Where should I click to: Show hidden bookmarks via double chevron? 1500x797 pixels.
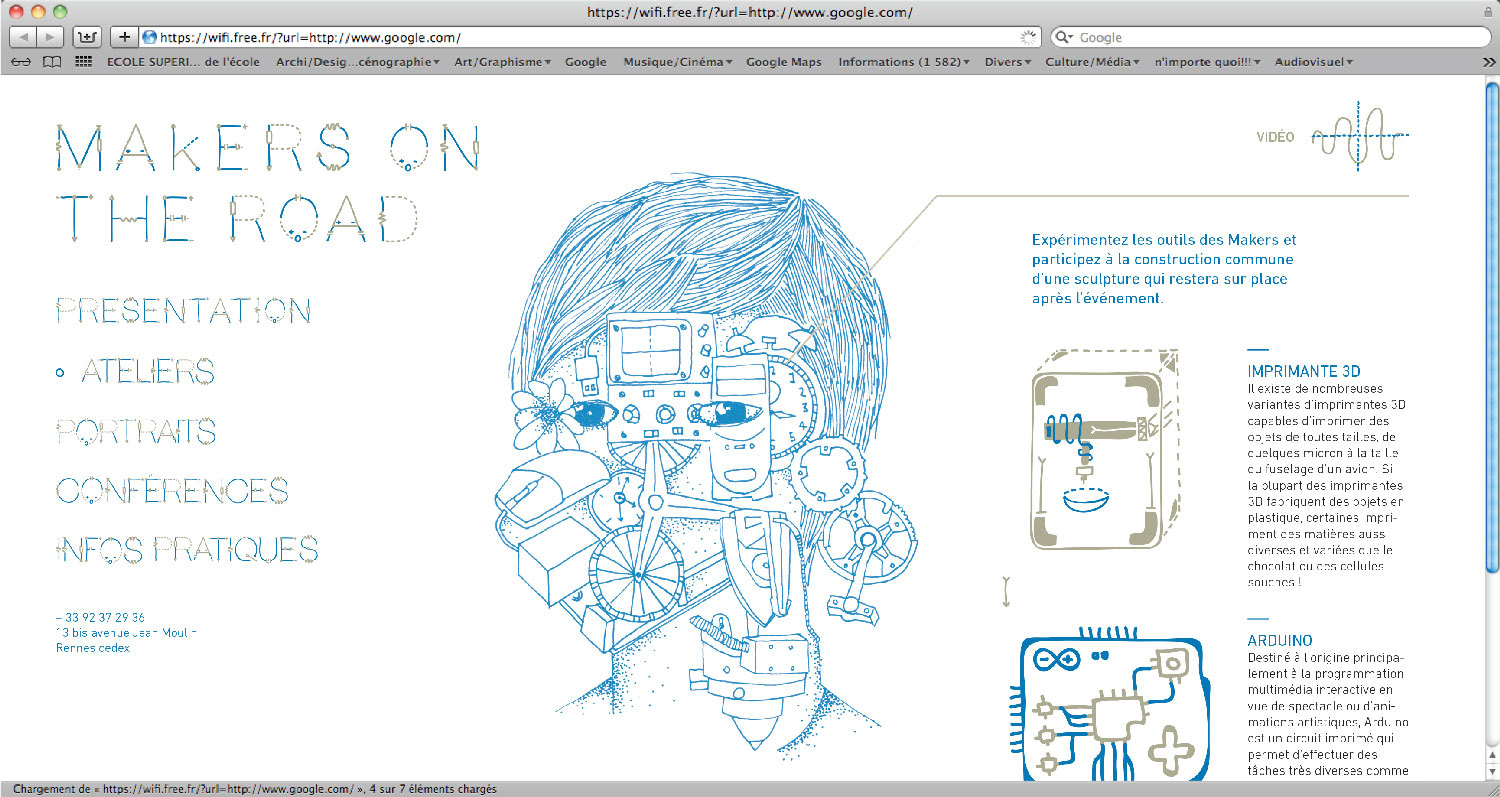point(1489,62)
